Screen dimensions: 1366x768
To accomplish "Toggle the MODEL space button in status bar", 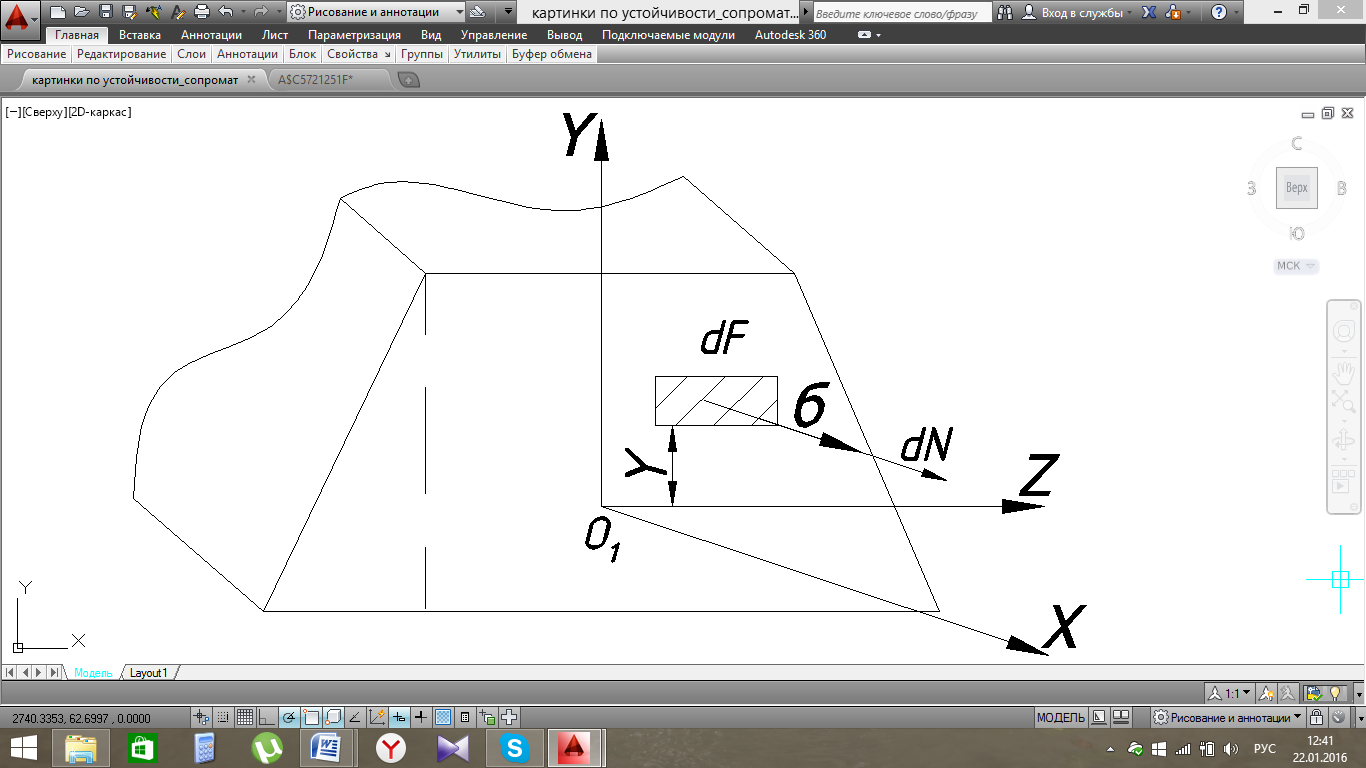I will pos(1060,717).
